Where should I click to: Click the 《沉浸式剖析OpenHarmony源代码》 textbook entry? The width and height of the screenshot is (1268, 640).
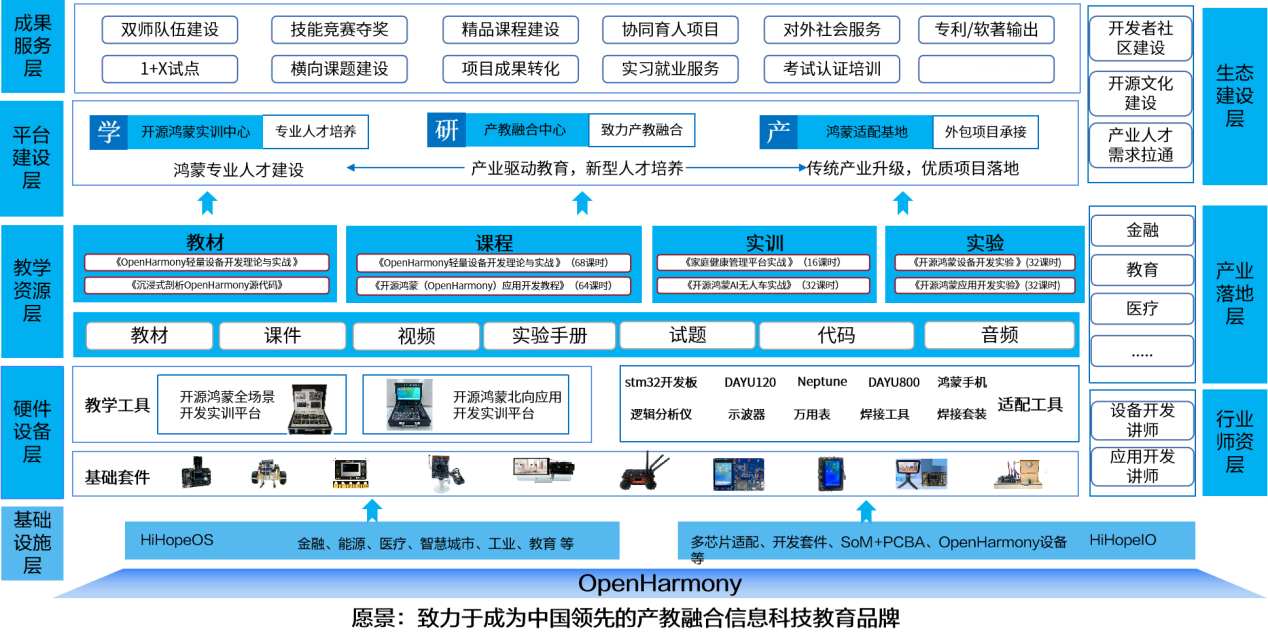[207, 285]
